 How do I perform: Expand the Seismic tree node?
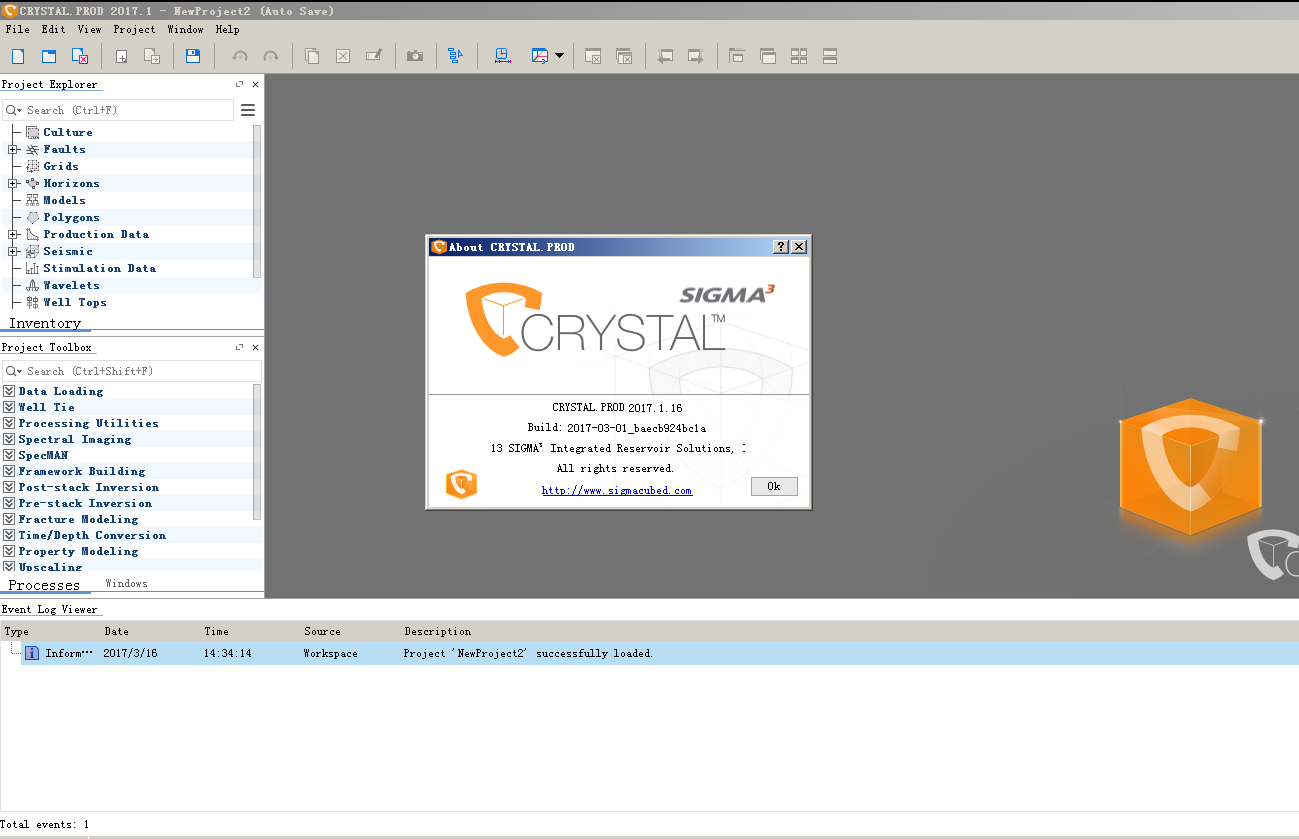pos(13,251)
